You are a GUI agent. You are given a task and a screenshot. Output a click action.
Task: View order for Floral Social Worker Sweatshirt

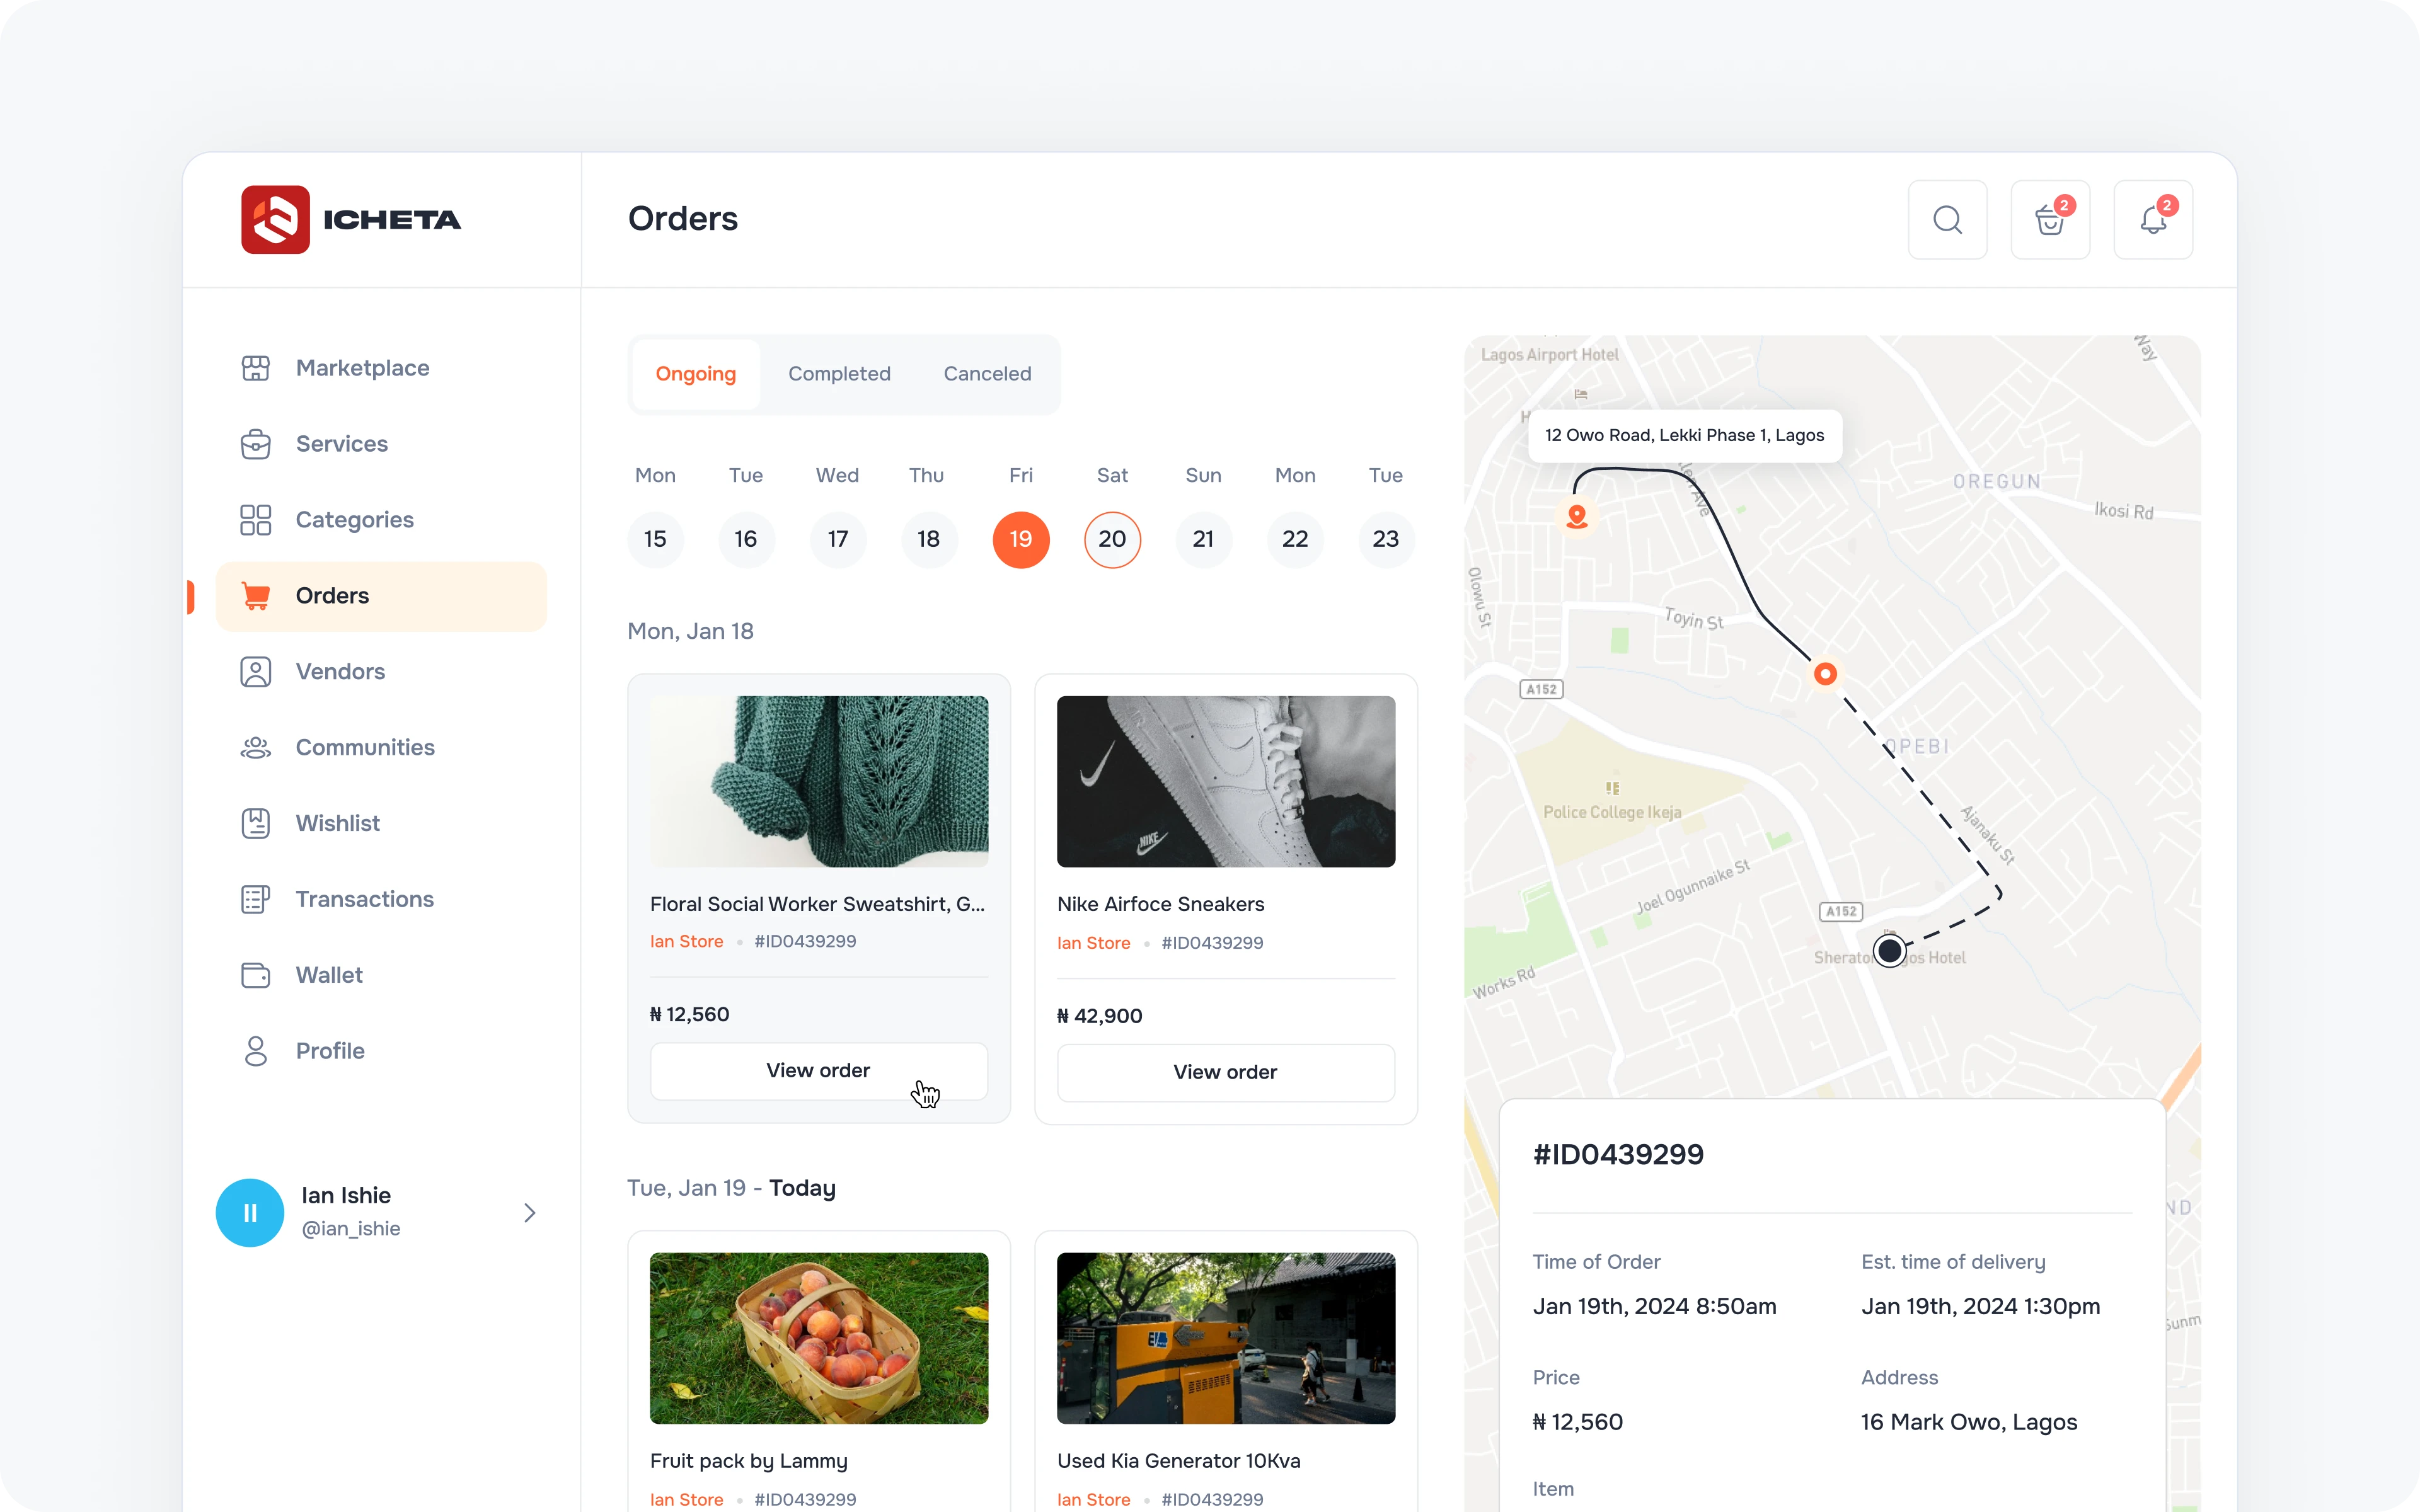click(818, 1071)
